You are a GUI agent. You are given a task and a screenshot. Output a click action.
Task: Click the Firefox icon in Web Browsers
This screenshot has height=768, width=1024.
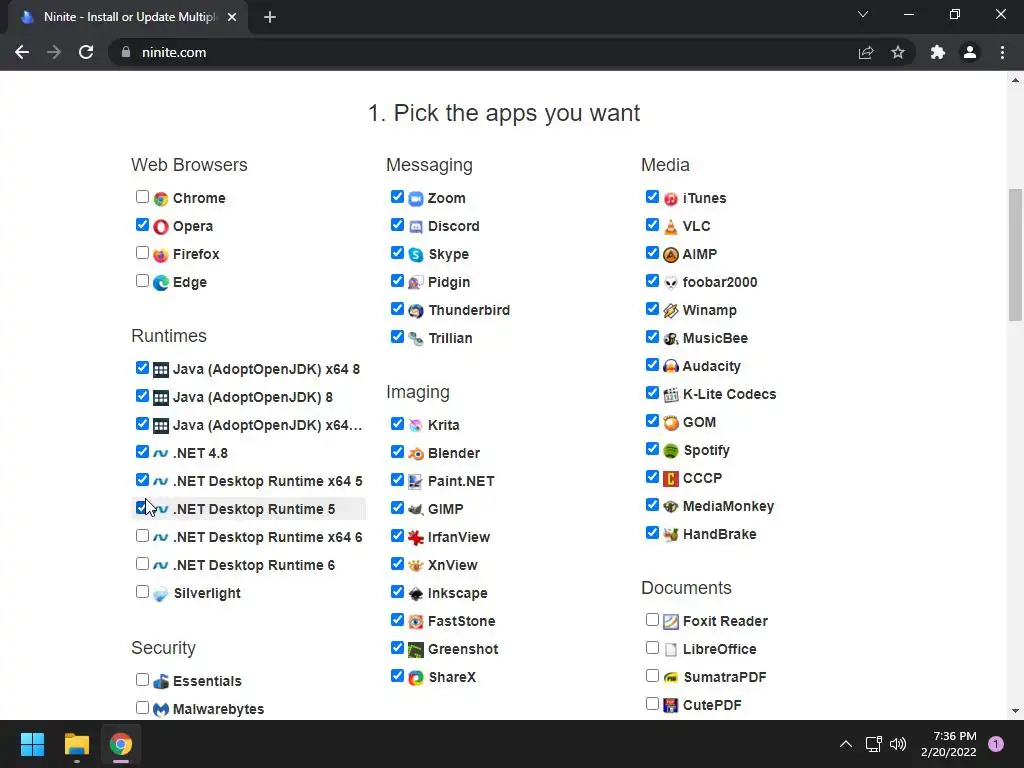point(161,255)
